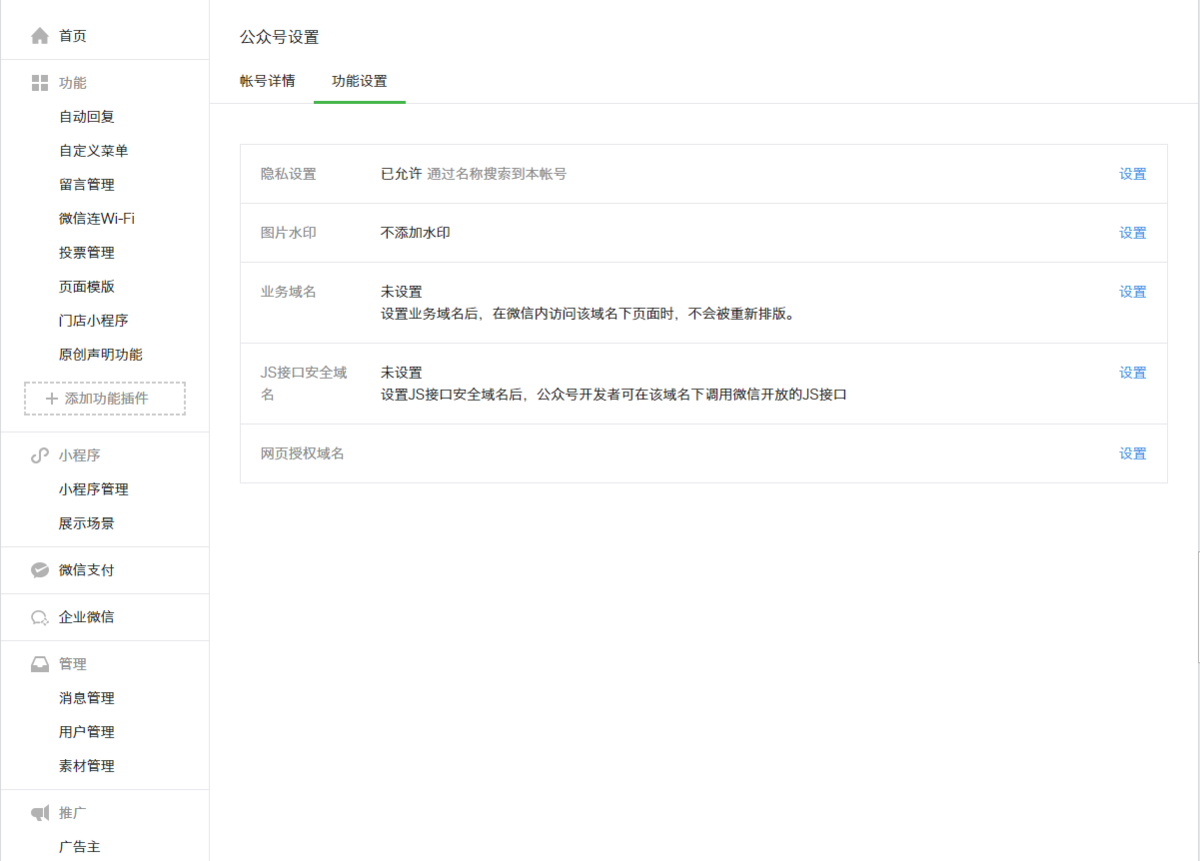Viewport: 1200px width, 861px height.
Task: Open 首页 in the sidebar
Action: (72, 36)
